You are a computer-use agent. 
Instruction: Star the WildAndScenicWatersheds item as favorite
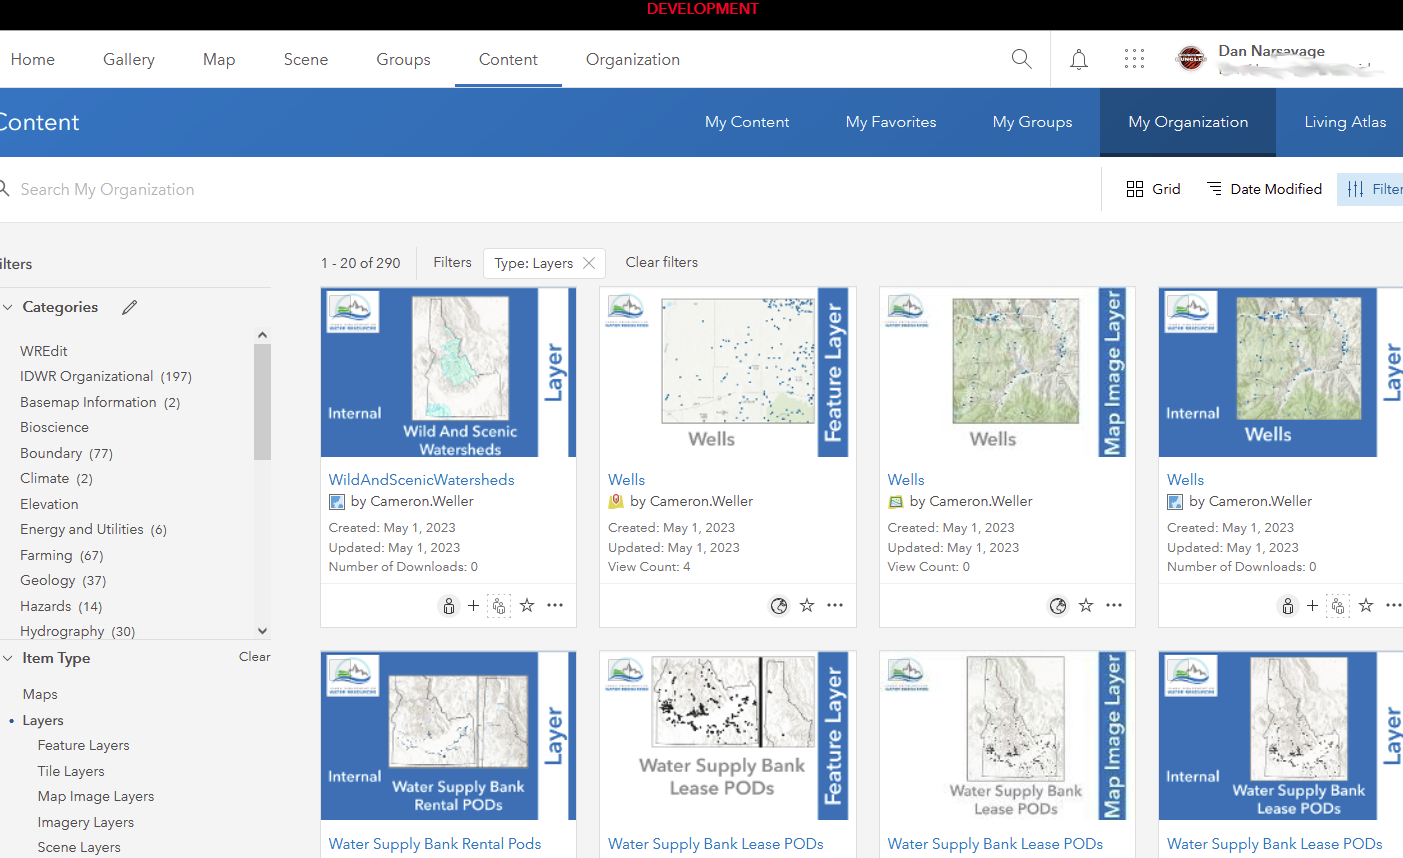coord(527,605)
